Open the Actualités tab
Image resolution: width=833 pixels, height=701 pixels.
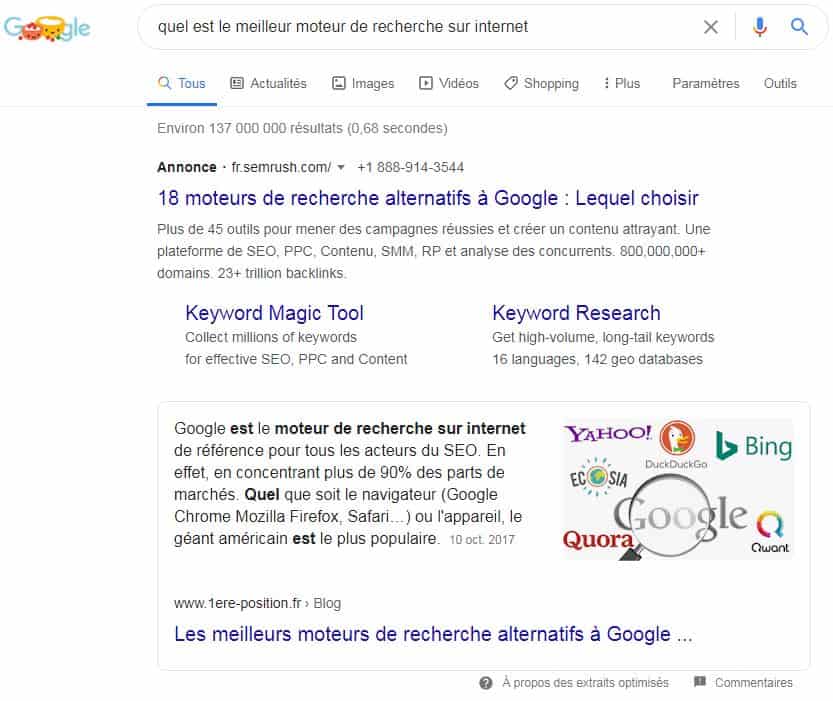(x=268, y=83)
